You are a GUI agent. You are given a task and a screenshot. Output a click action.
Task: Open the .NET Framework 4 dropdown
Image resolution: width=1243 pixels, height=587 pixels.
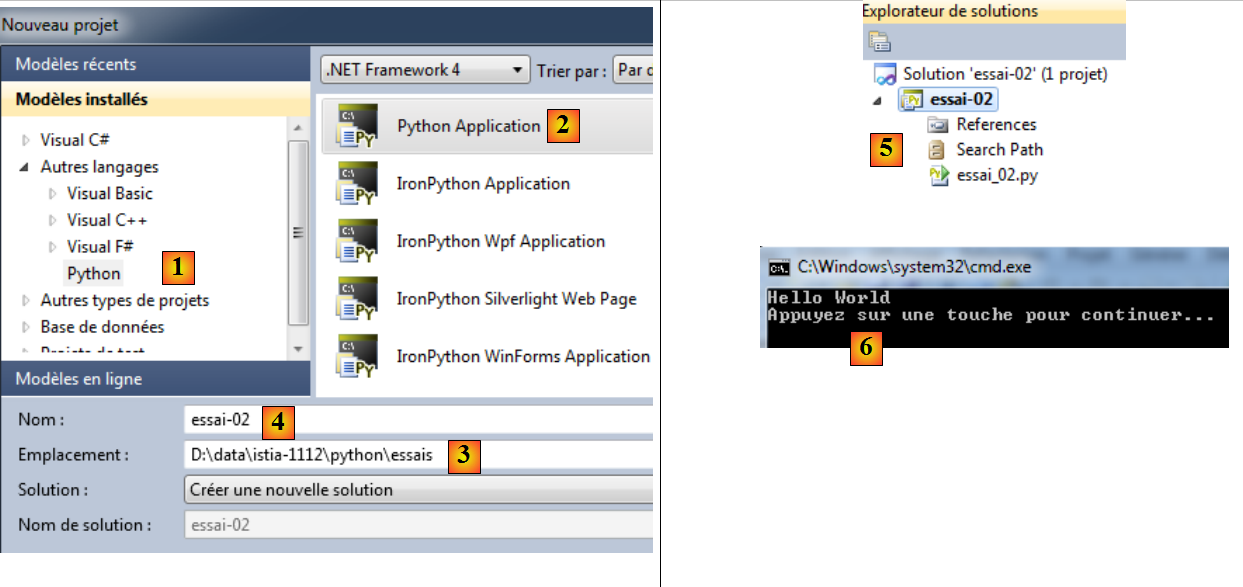point(517,70)
